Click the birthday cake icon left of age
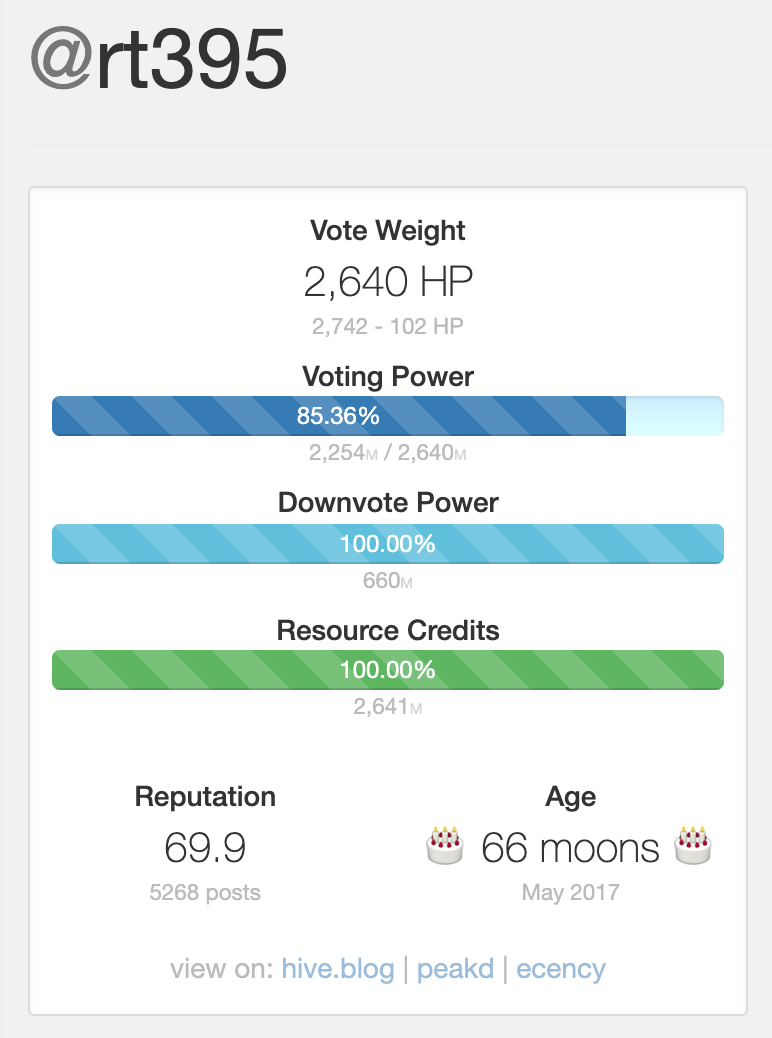This screenshot has width=772, height=1038. [x=444, y=846]
